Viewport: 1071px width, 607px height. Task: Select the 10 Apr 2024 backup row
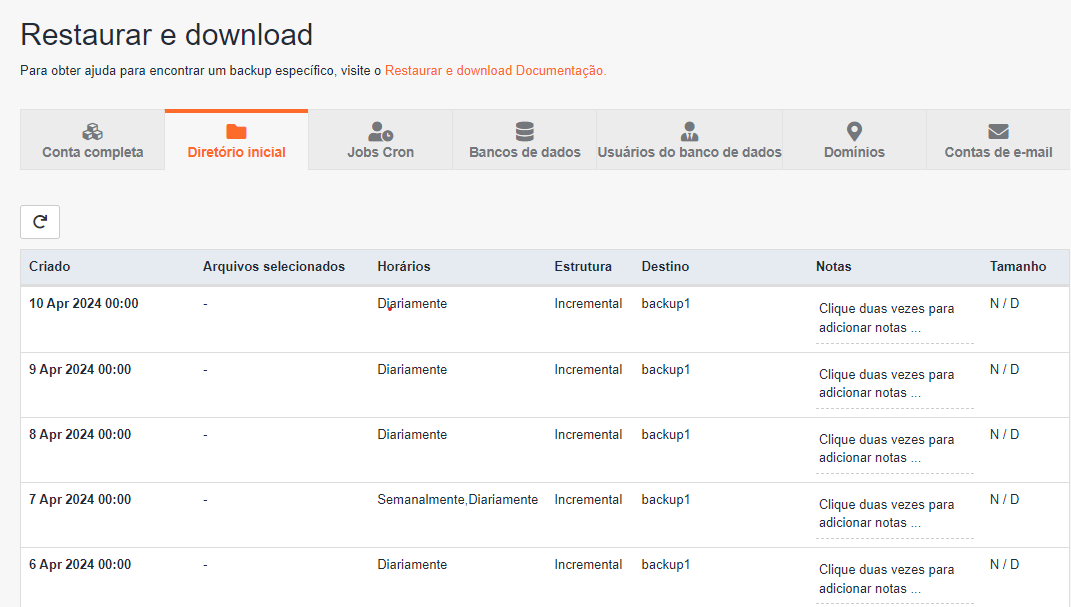point(545,320)
